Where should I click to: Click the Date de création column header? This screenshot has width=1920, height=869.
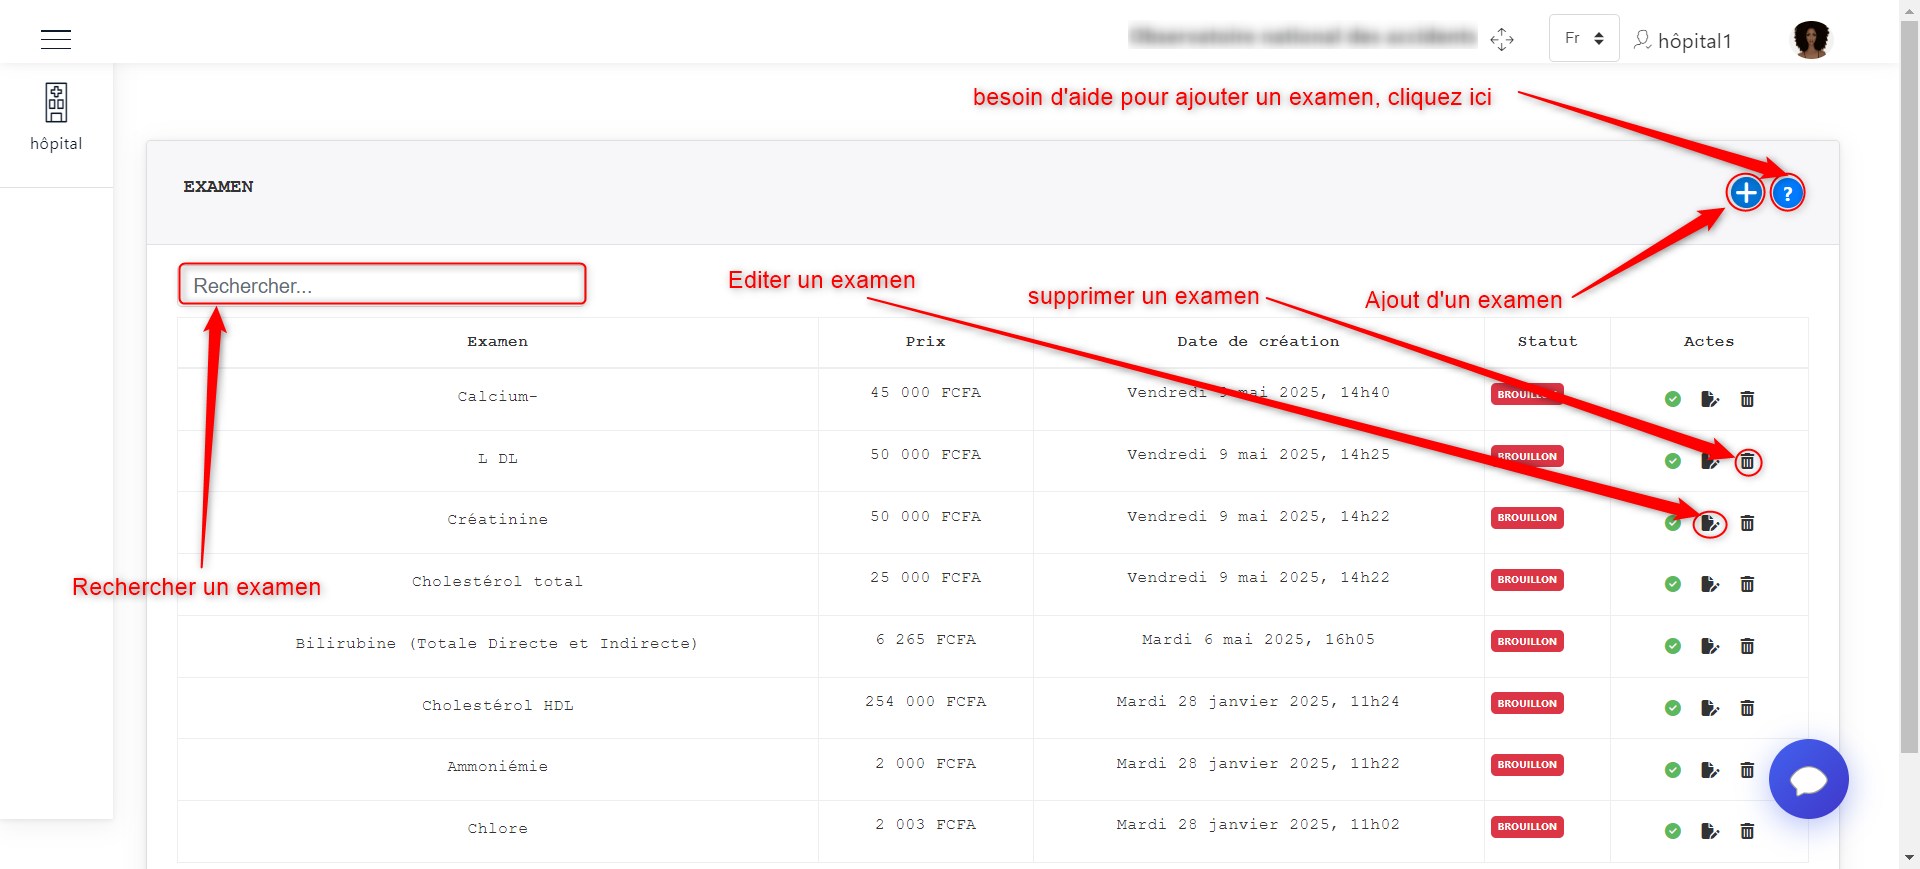tap(1258, 341)
